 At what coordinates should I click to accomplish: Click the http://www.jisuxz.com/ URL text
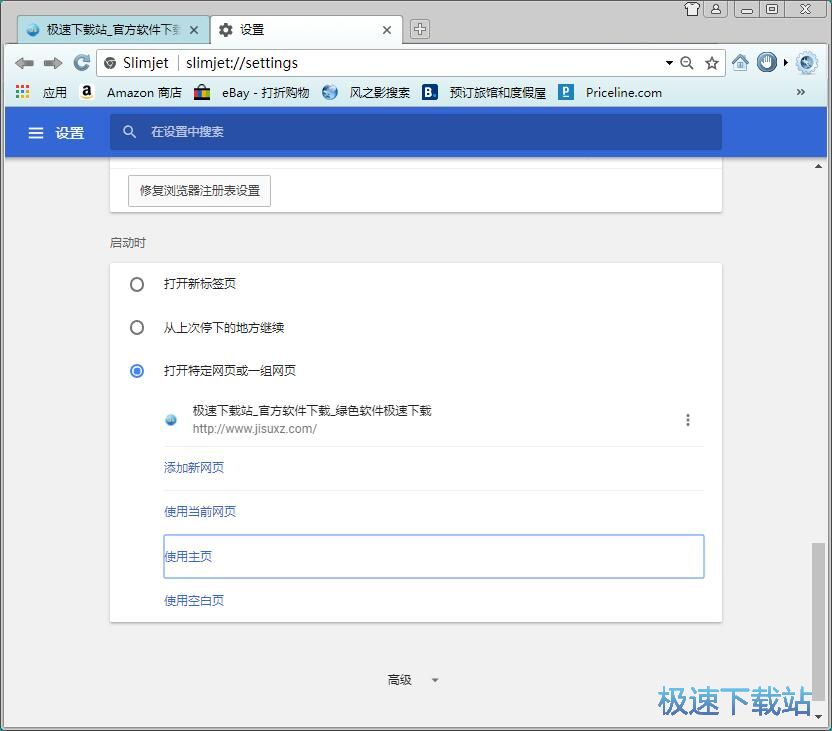[x=255, y=429]
